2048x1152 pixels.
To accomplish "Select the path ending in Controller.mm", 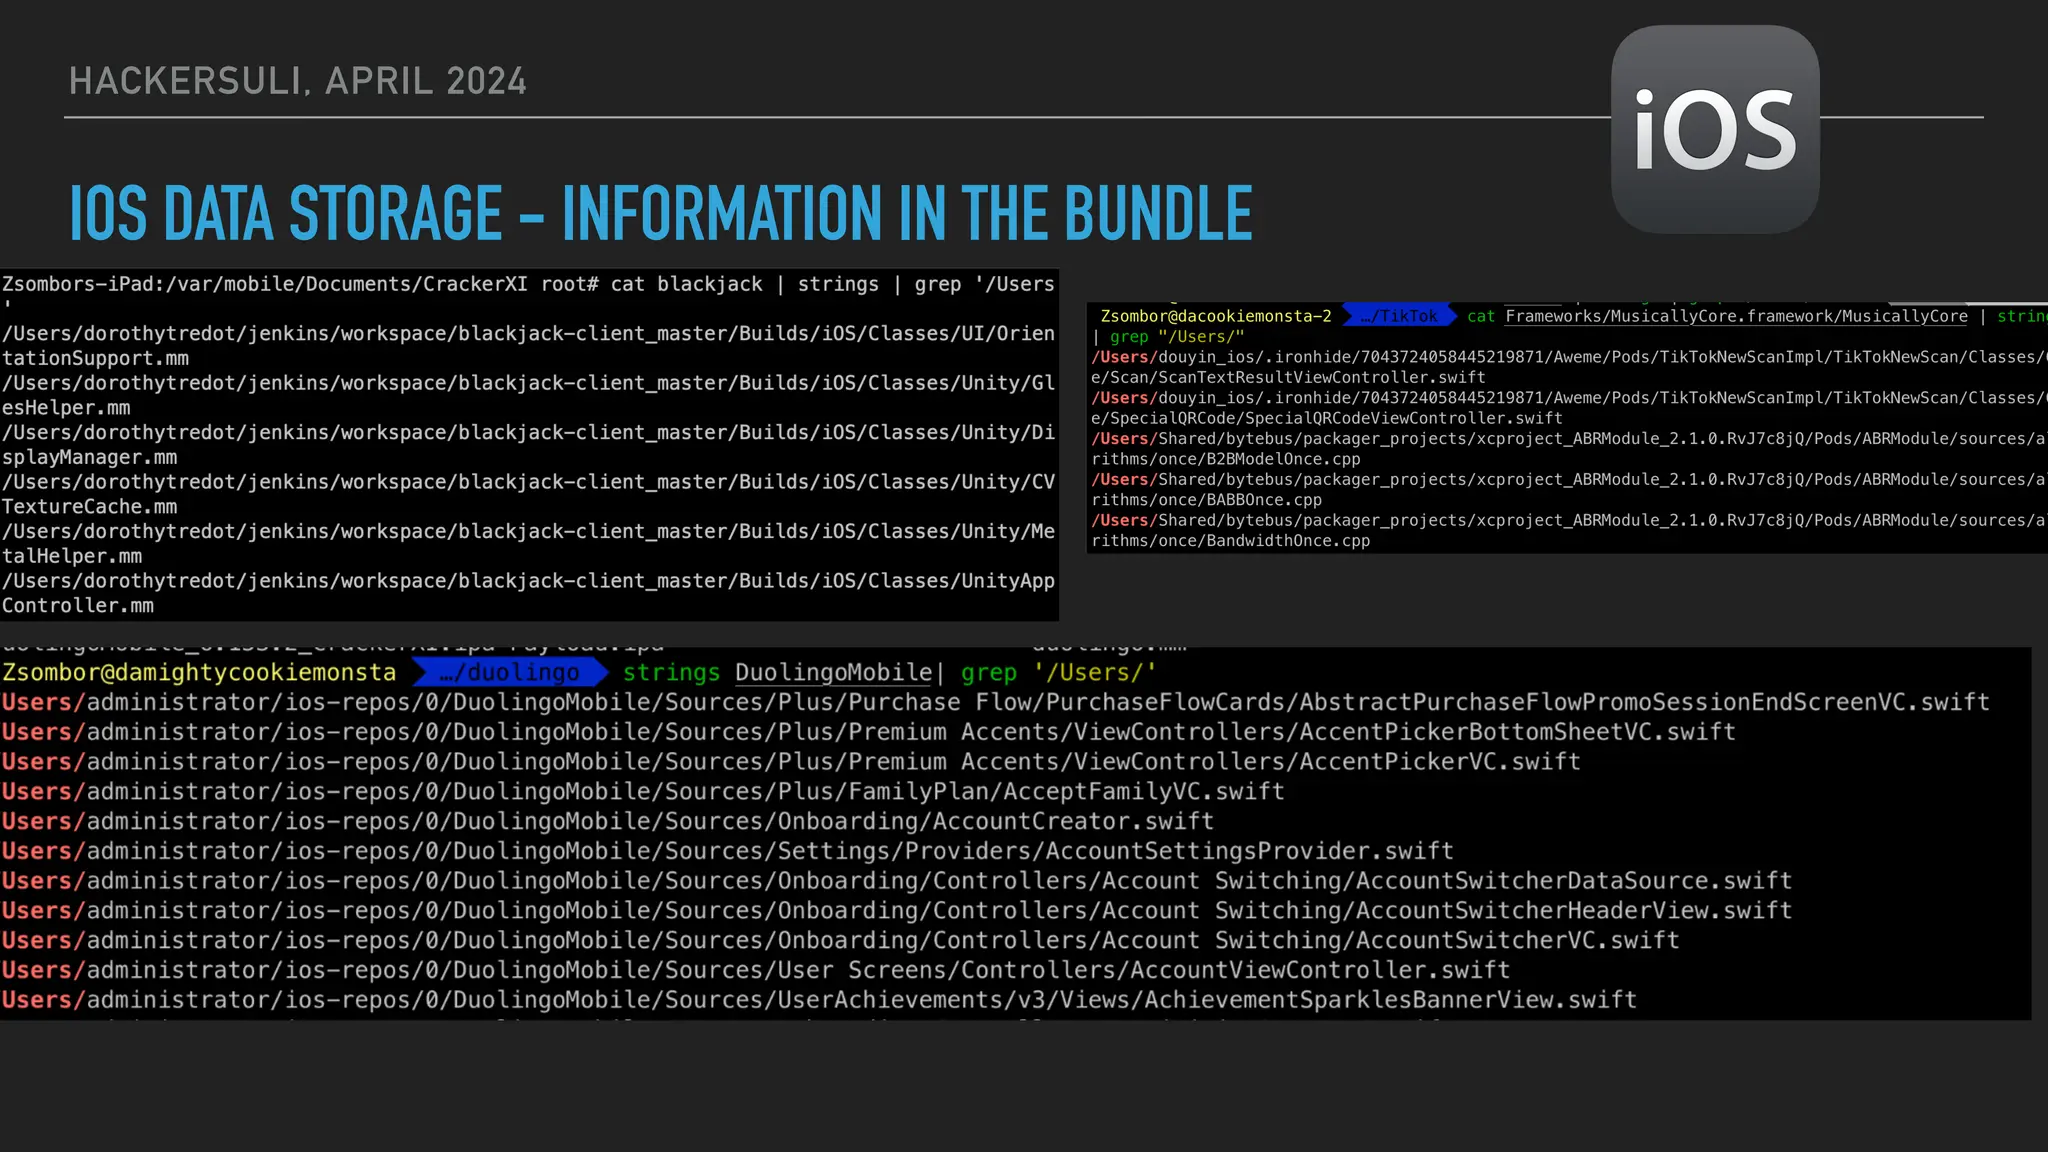I will tap(528, 593).
